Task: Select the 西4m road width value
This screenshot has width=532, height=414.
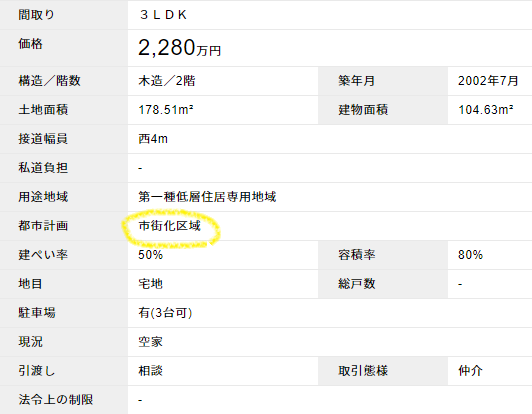Action: pos(153,139)
